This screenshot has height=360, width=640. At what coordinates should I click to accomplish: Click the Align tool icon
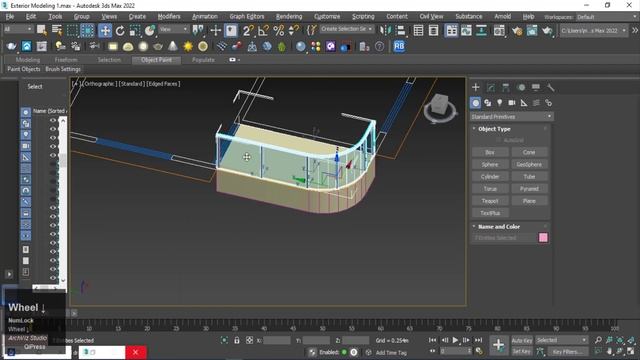click(400, 30)
